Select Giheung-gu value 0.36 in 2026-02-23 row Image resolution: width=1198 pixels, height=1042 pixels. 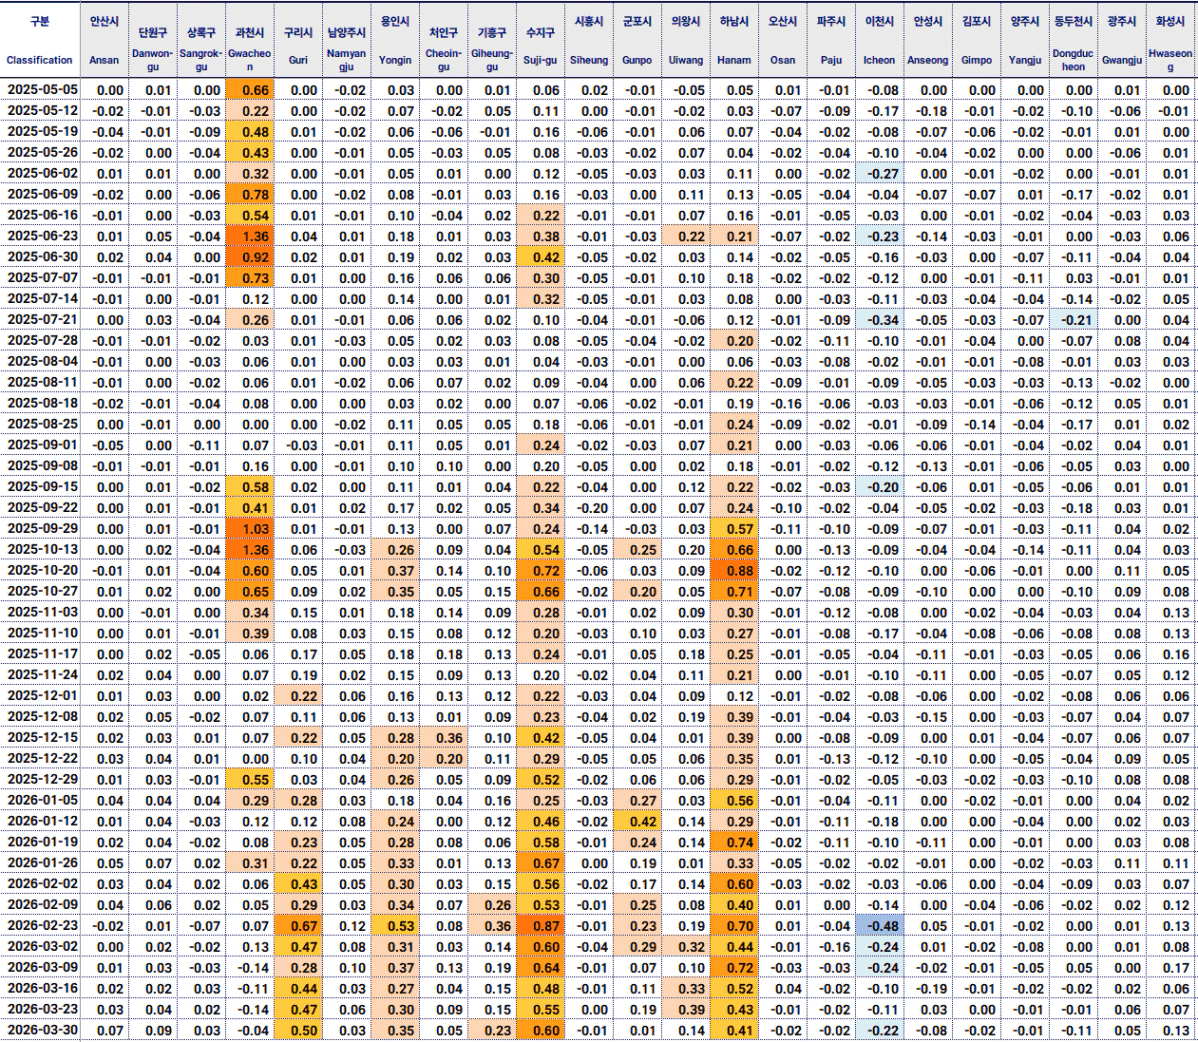coord(492,926)
